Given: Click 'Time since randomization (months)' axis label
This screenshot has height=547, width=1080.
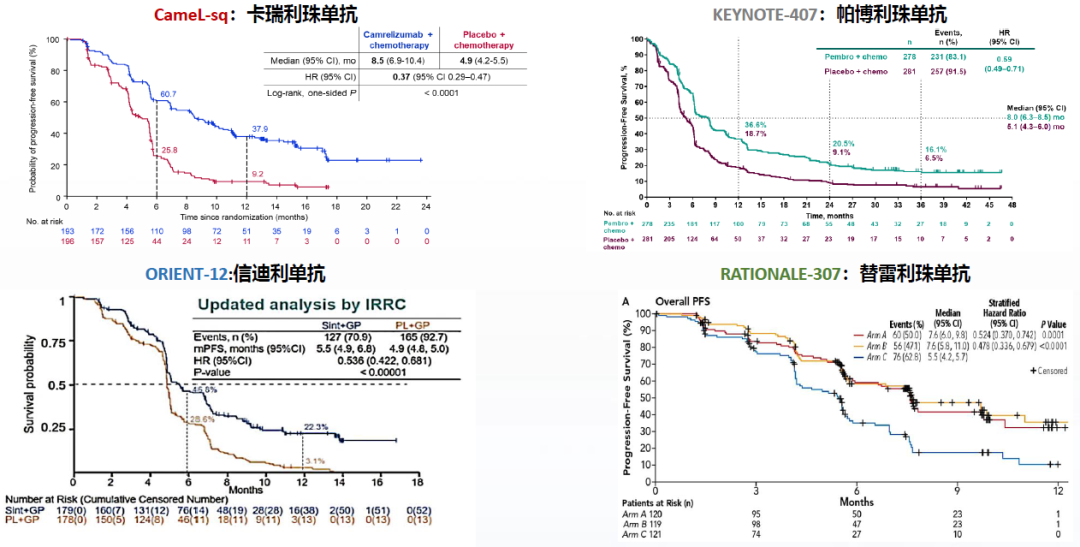Looking at the screenshot, I should pos(245,216).
